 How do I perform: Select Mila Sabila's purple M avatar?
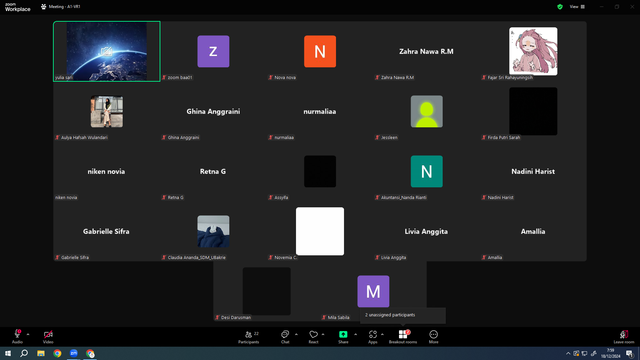(x=373, y=291)
